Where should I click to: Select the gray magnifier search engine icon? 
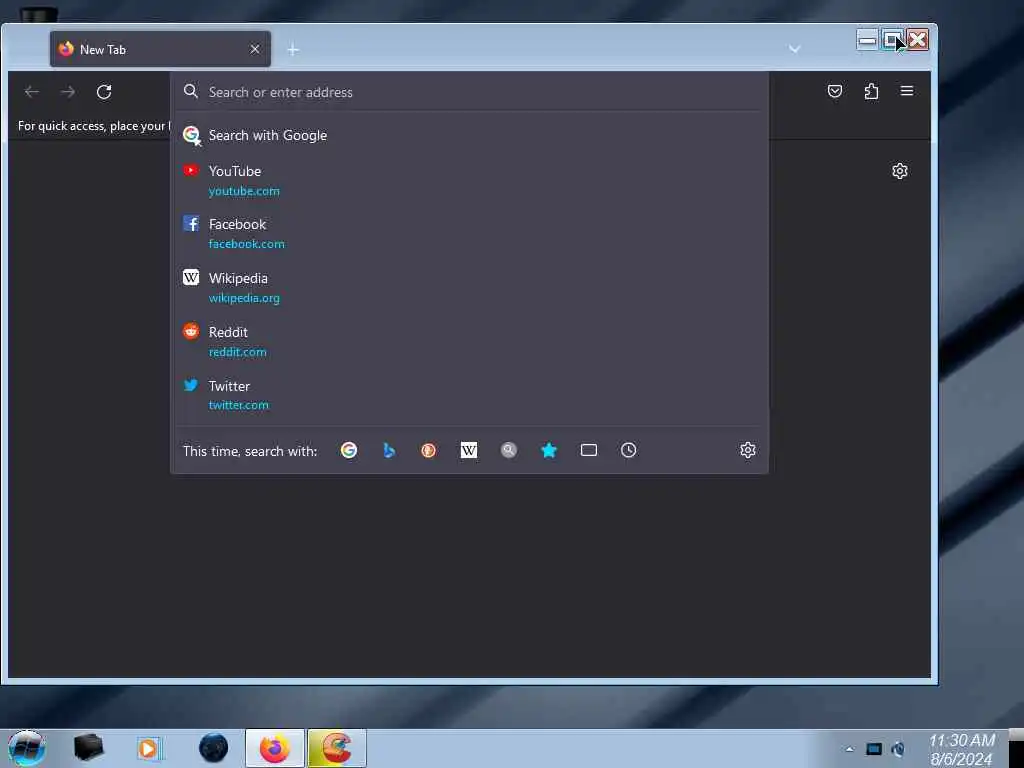click(x=509, y=450)
